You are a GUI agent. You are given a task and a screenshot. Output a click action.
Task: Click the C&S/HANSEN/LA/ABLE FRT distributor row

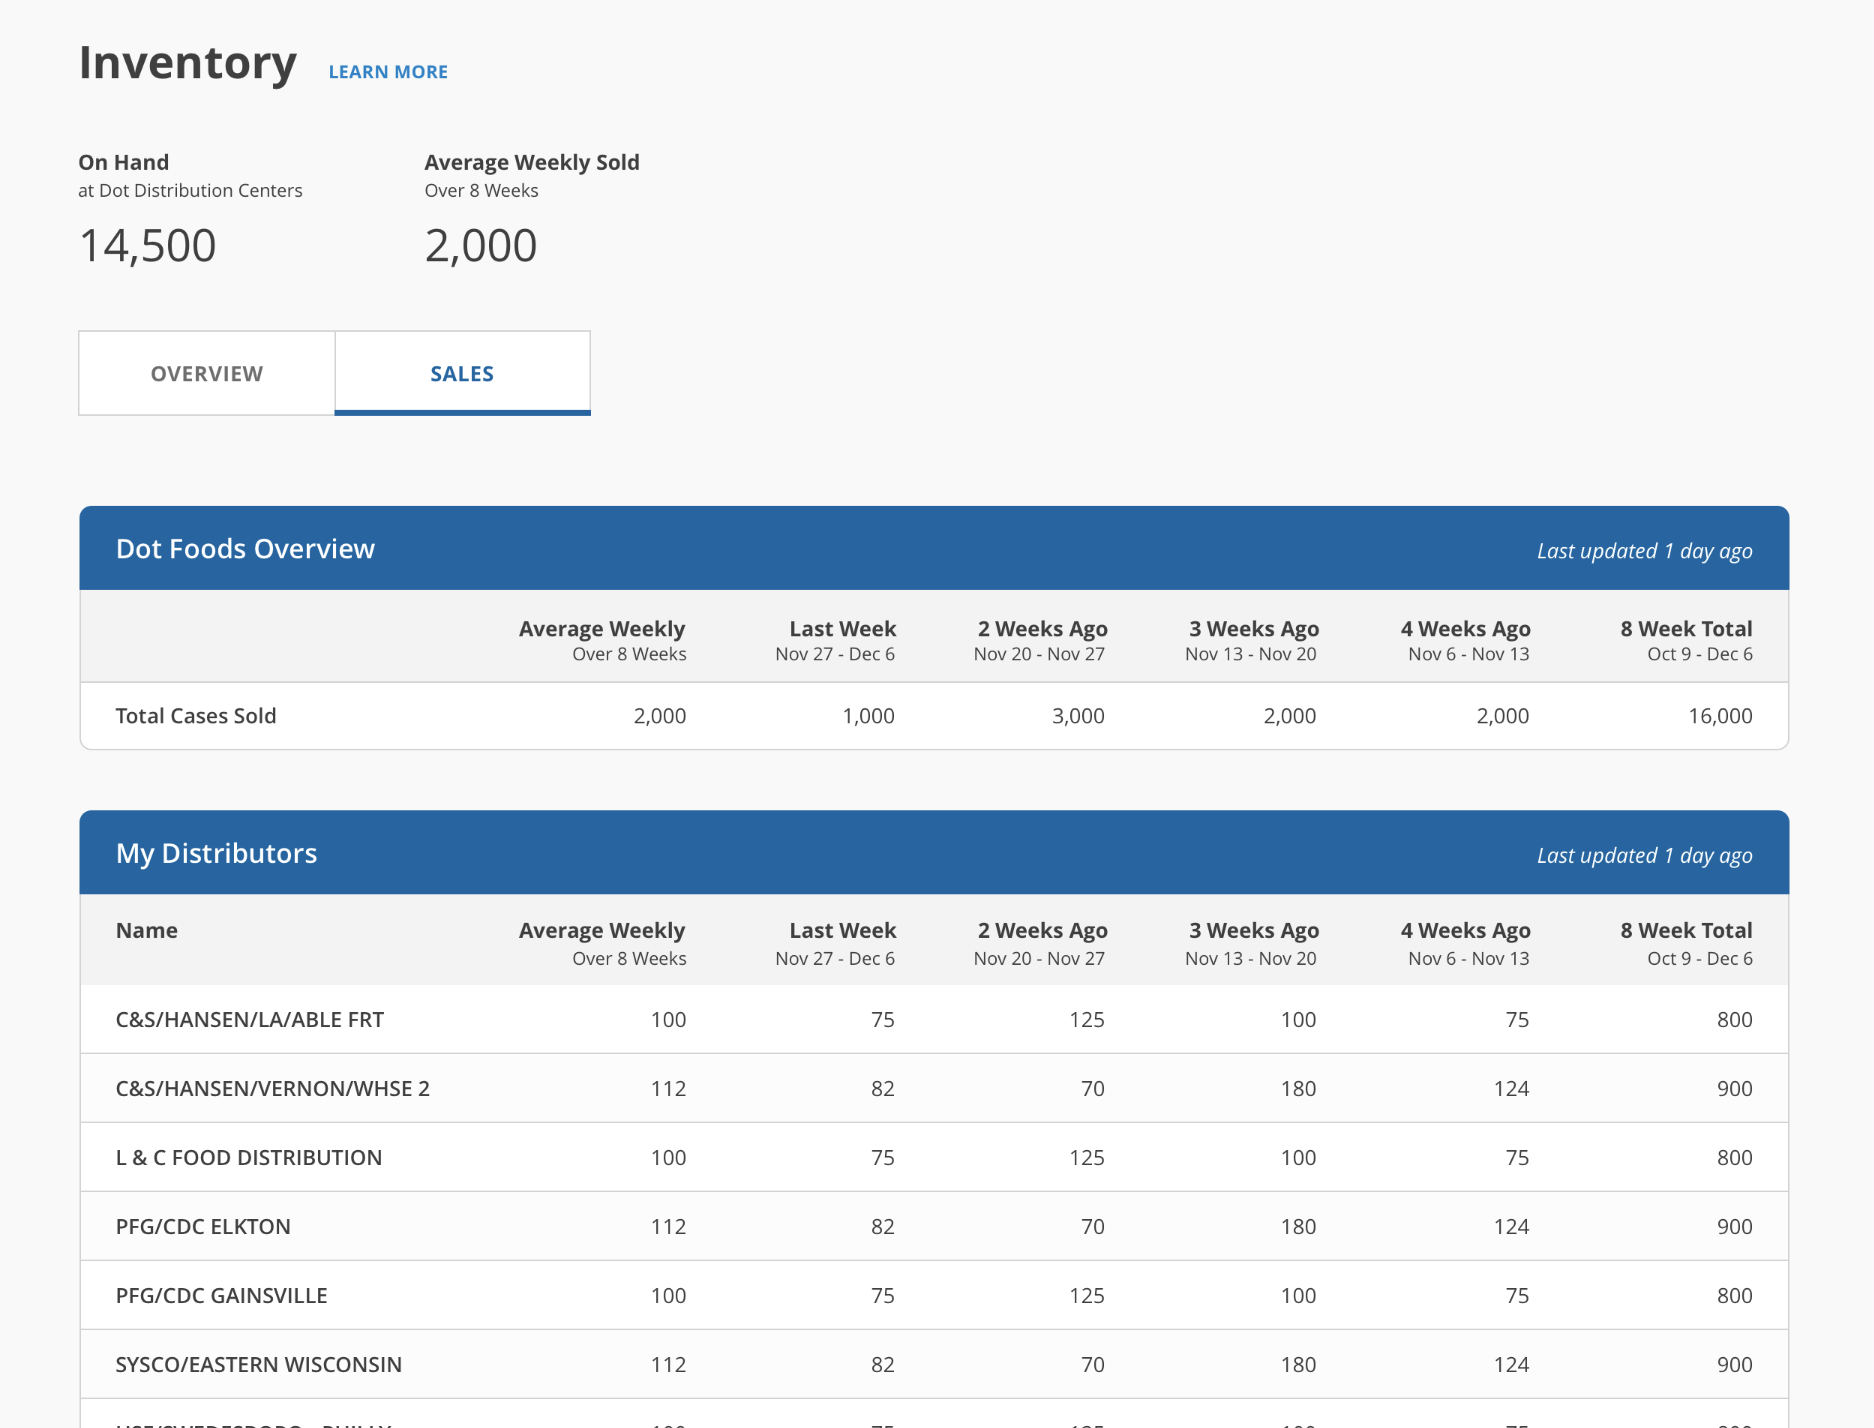(250, 1019)
